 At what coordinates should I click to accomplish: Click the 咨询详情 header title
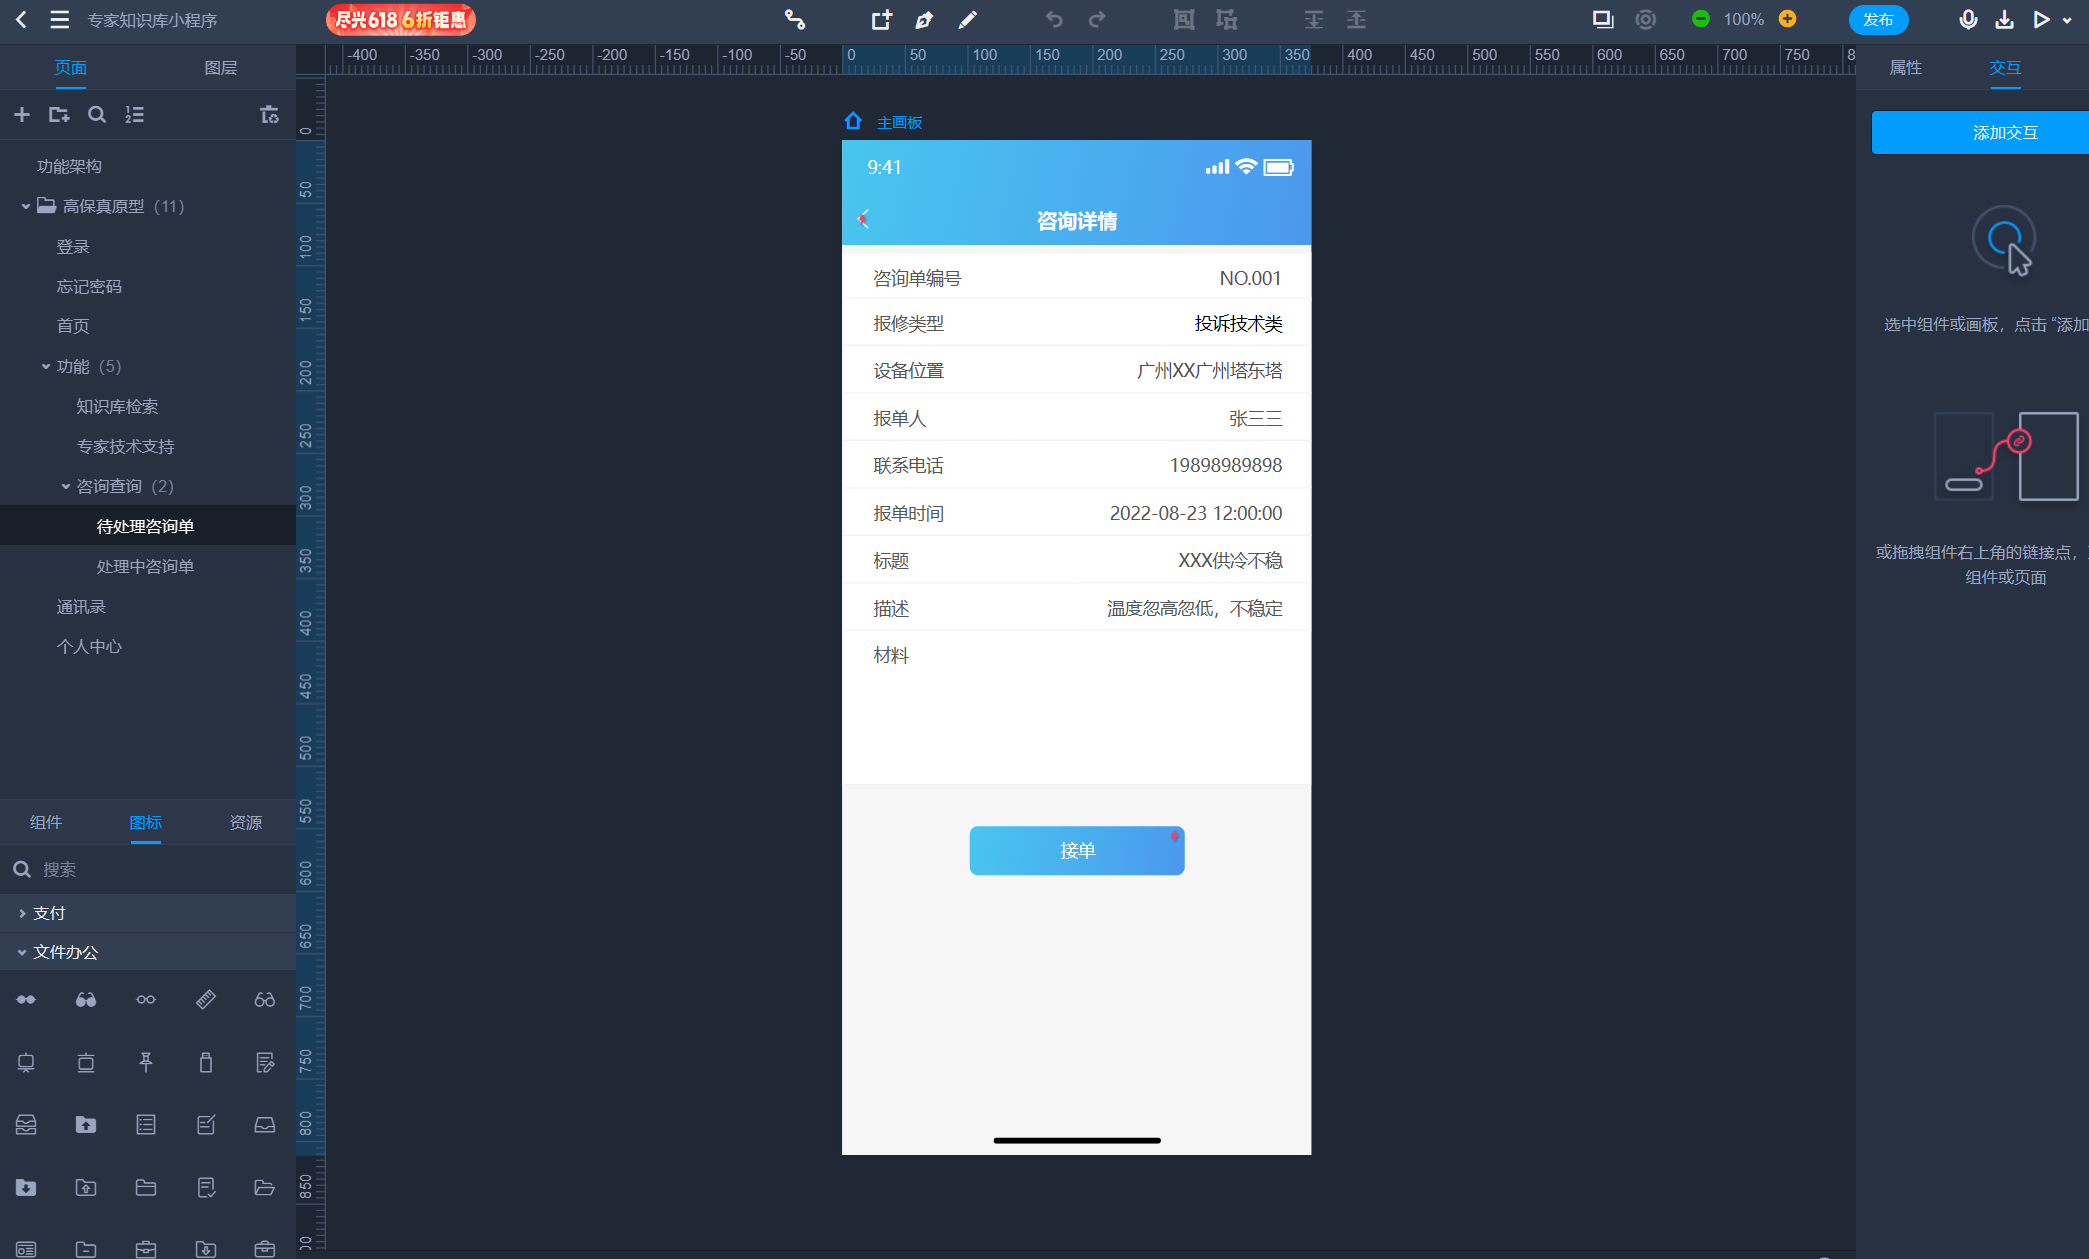pyautogui.click(x=1077, y=221)
